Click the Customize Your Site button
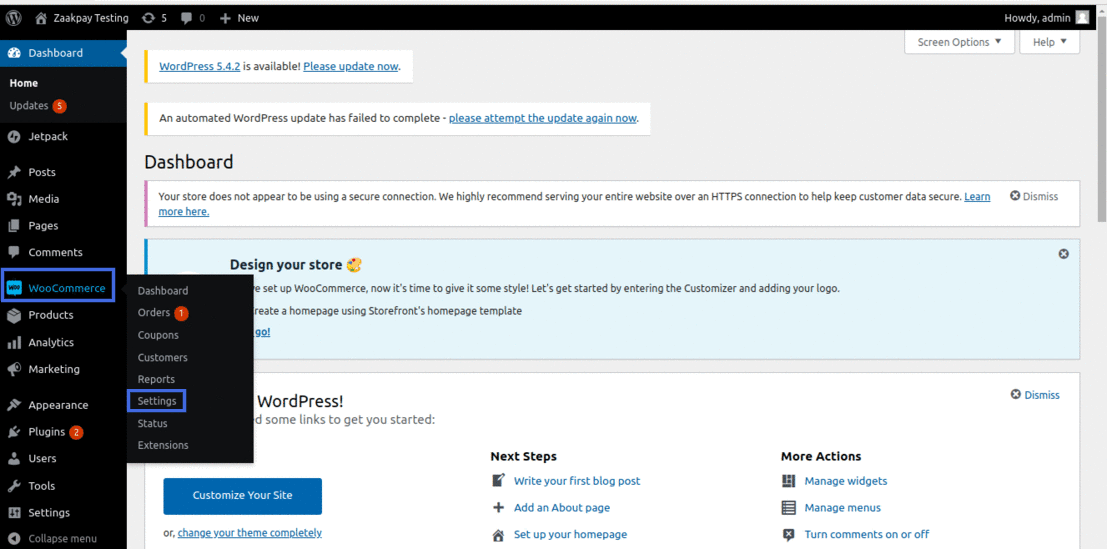This screenshot has width=1107, height=549. 242,496
